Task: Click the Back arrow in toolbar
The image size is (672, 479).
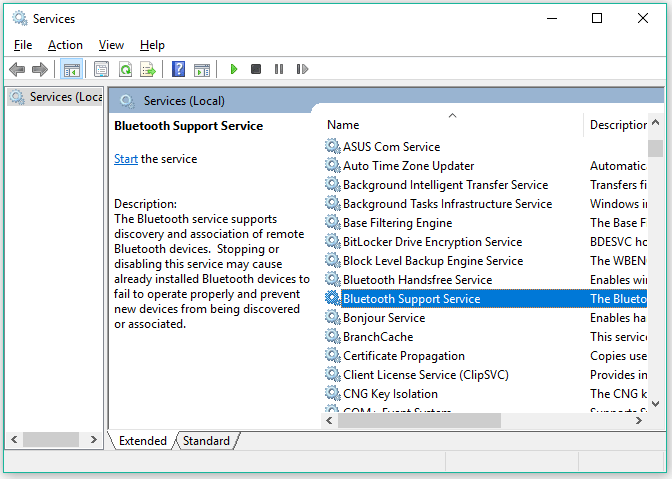Action: 17,69
